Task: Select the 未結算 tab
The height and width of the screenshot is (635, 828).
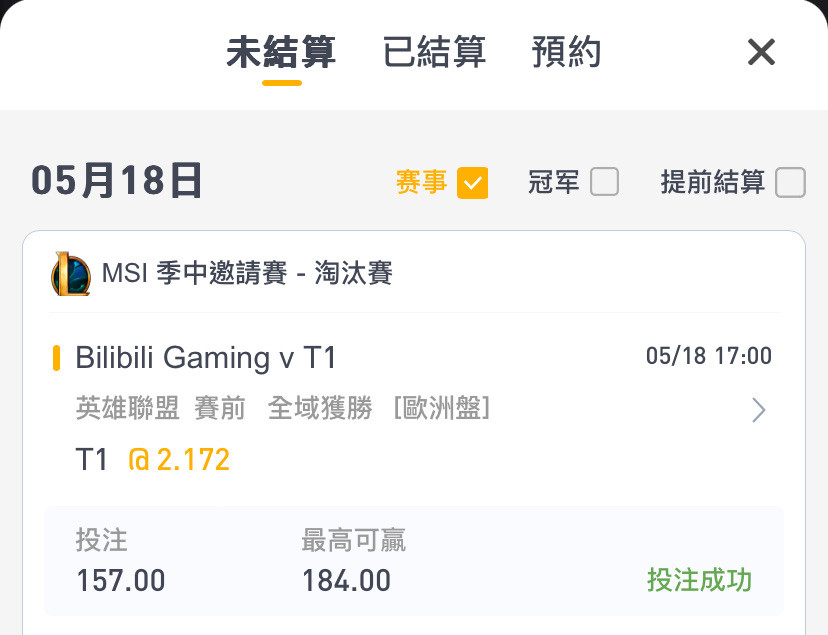Action: (x=281, y=52)
